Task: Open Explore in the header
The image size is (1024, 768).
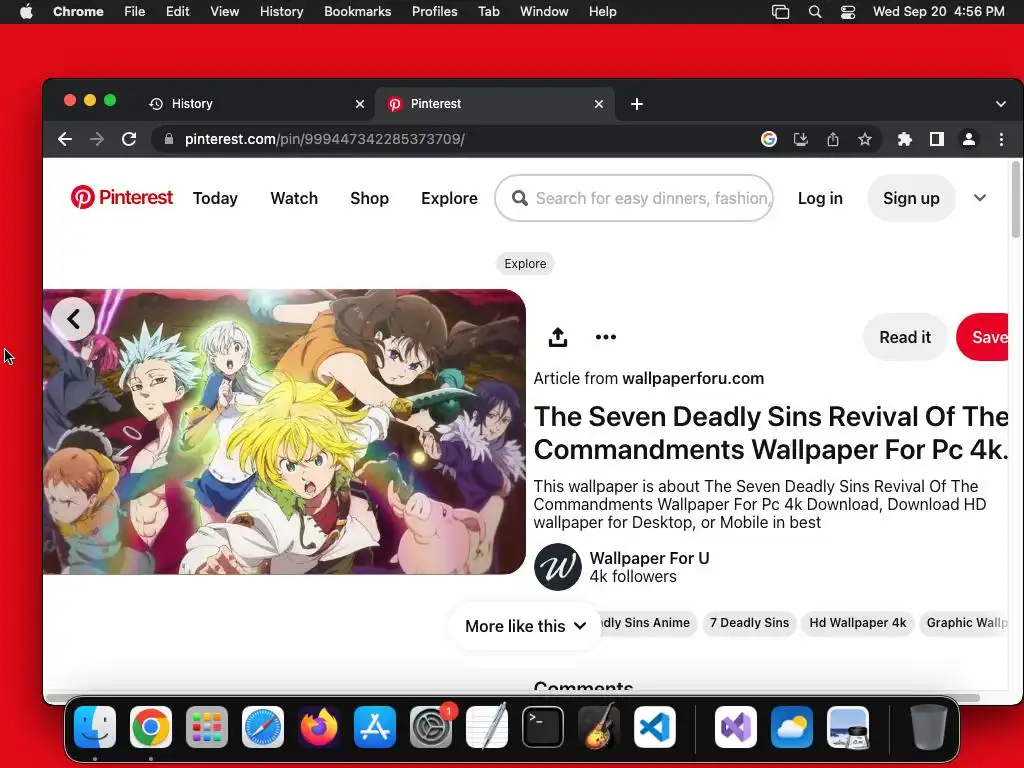Action: point(449,198)
